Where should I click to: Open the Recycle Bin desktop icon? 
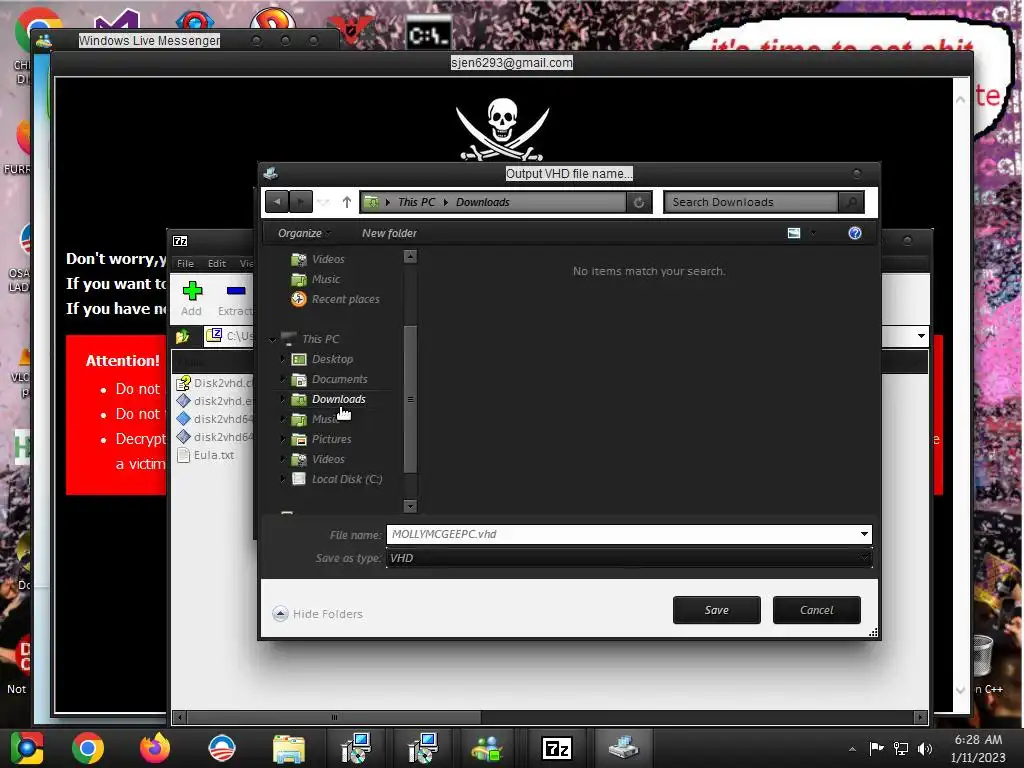[x=985, y=656]
